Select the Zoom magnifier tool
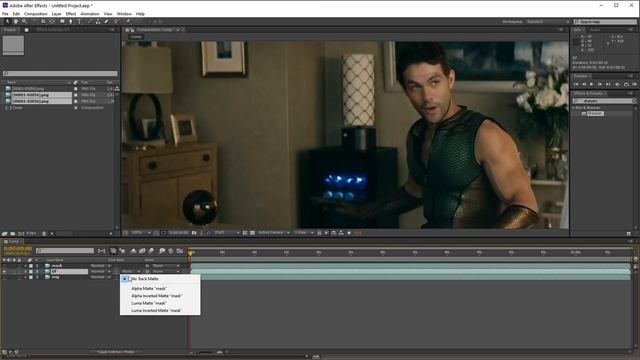The height and width of the screenshot is (360, 640). 24,22
